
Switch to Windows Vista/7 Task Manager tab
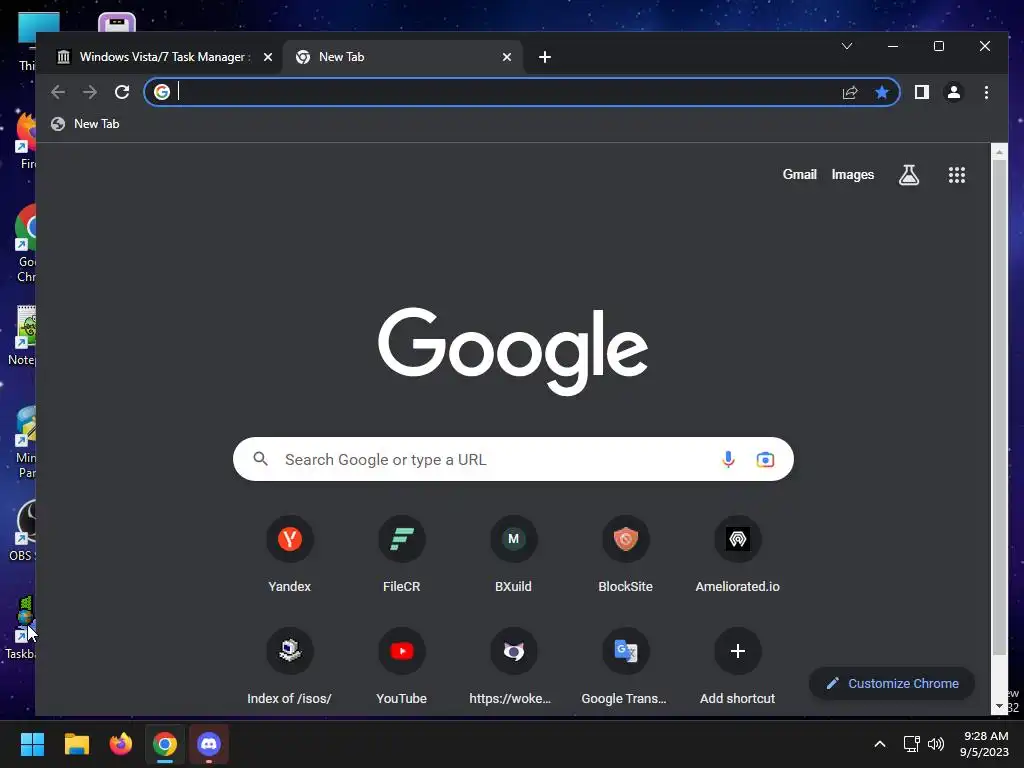click(153, 57)
